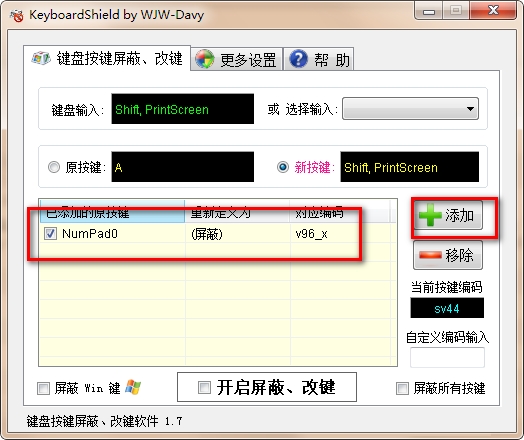Check the 开启屏蔽、改键 checkbox
The image size is (524, 440).
click(x=204, y=388)
